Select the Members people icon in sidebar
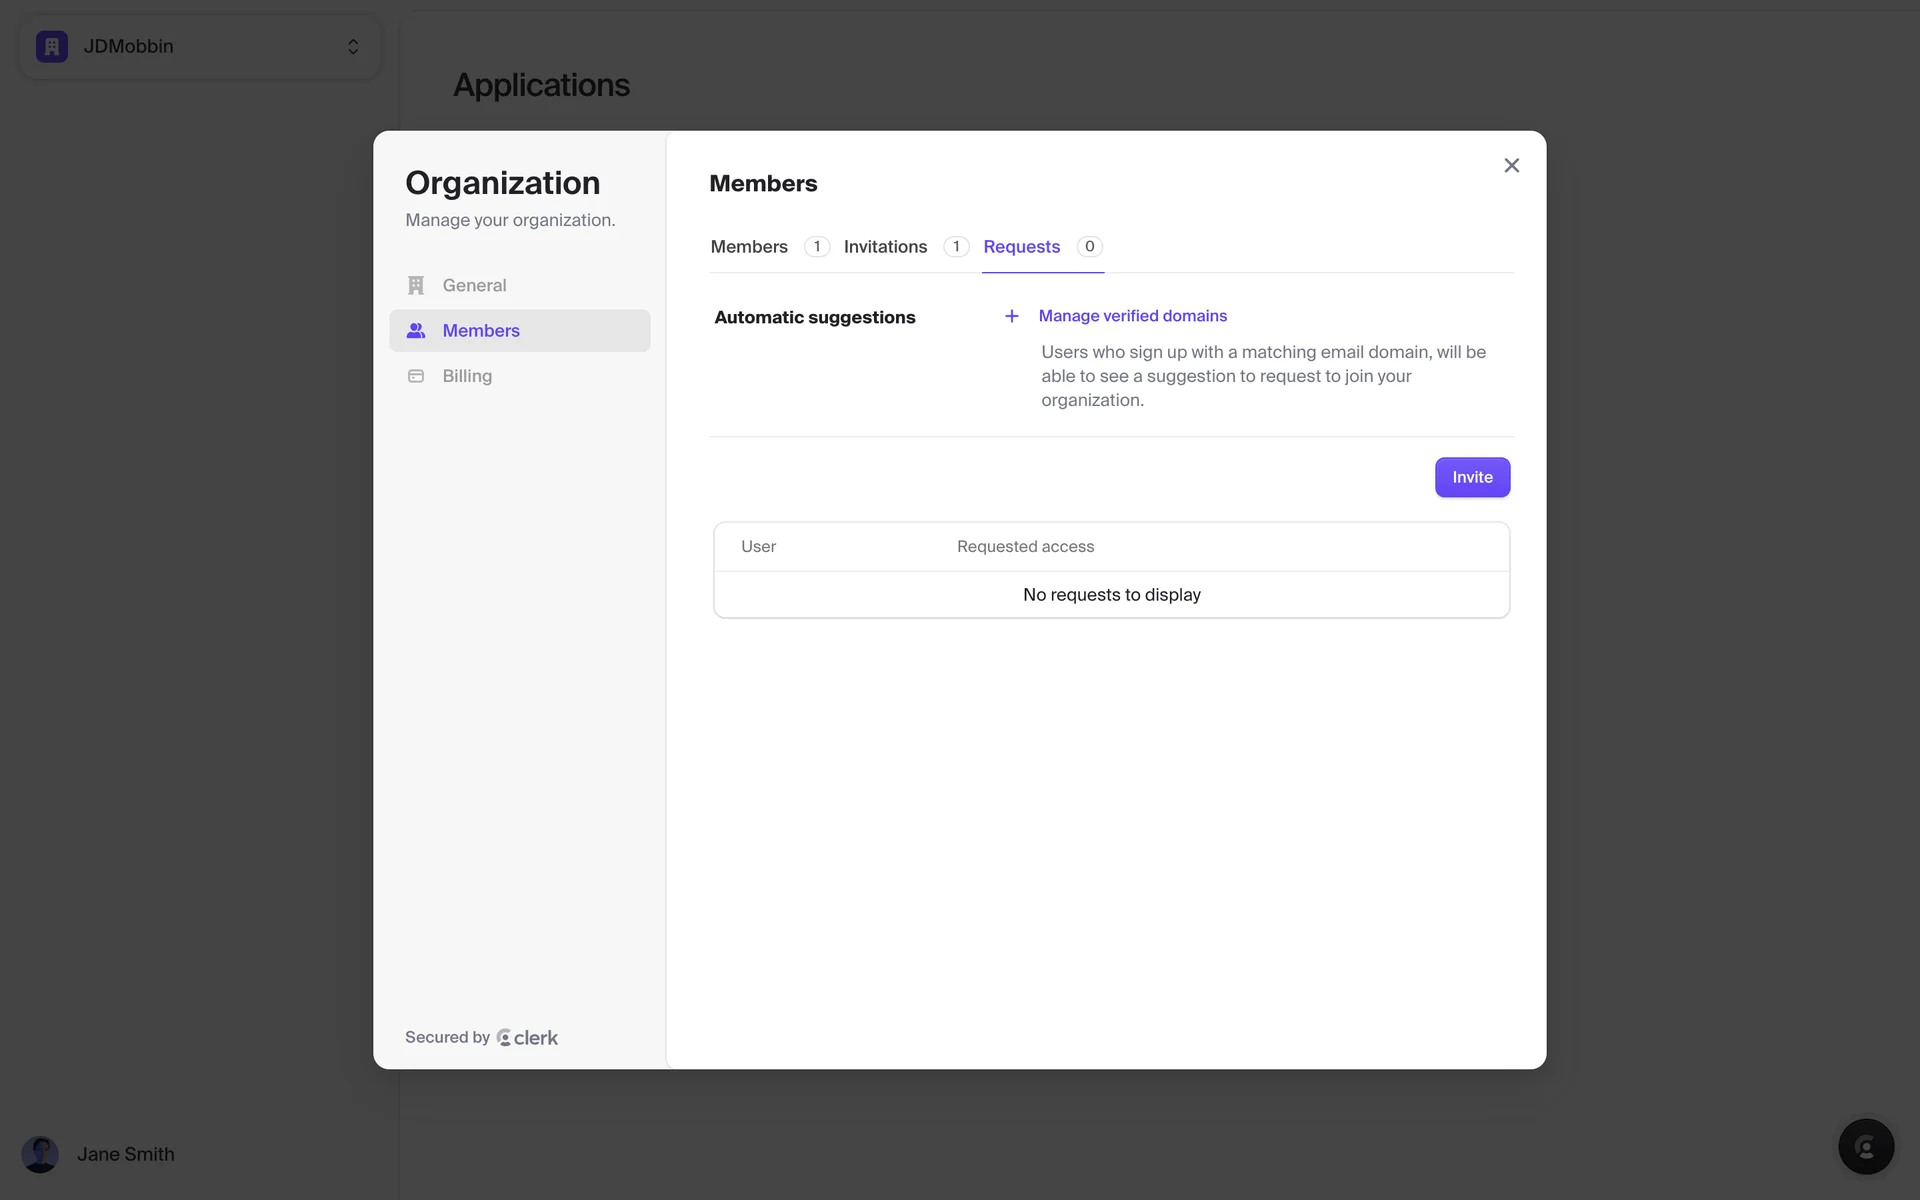 pyautogui.click(x=416, y=331)
